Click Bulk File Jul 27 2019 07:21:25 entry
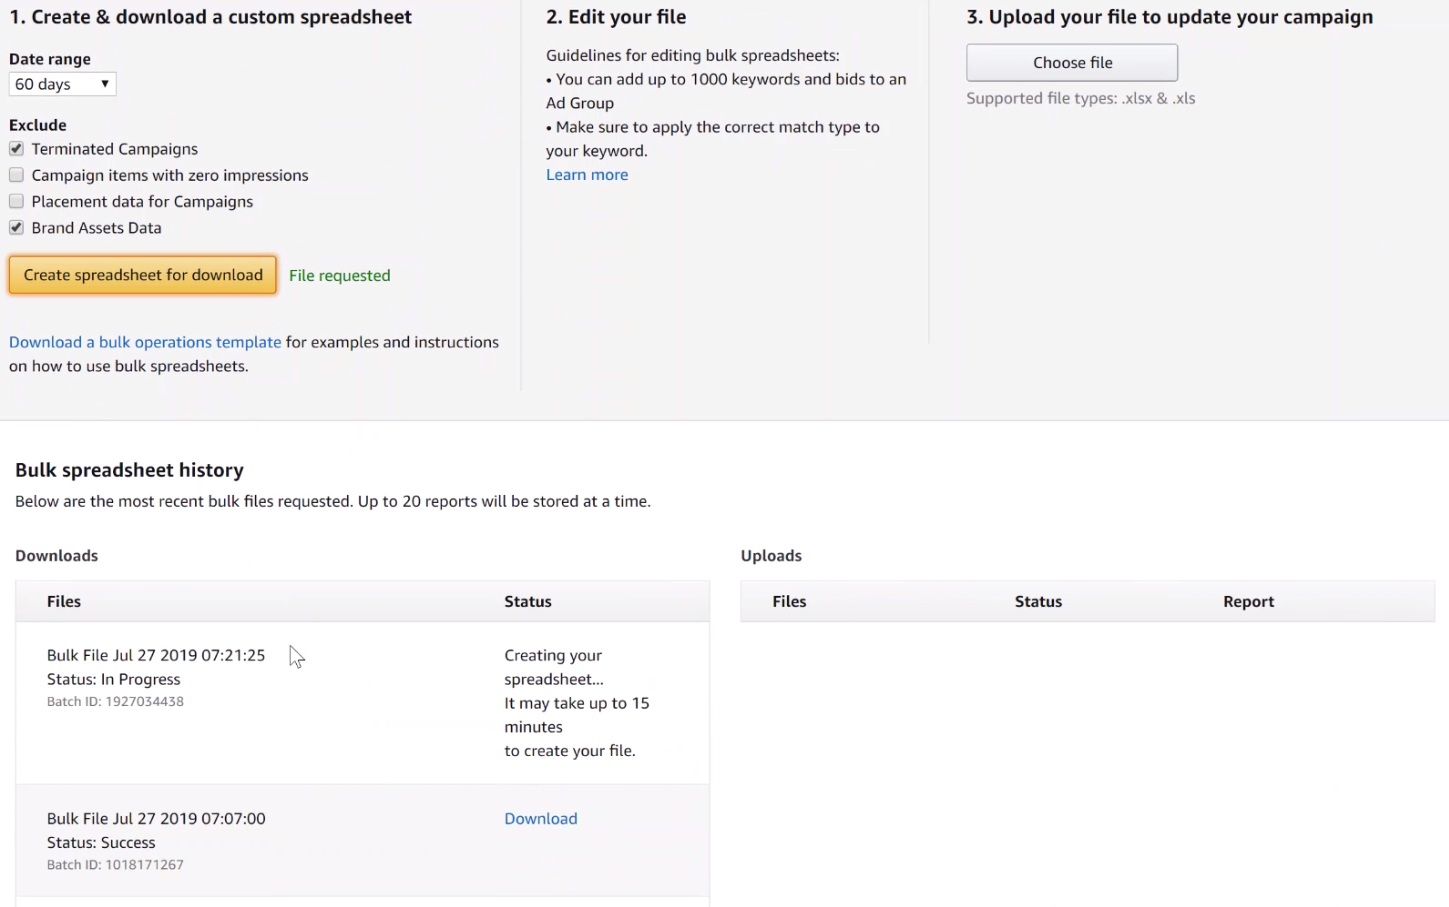The width and height of the screenshot is (1449, 907). click(x=156, y=656)
